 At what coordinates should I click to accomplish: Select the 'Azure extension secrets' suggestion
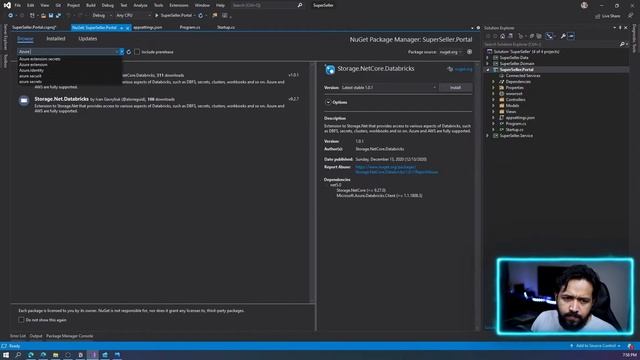pos(40,59)
